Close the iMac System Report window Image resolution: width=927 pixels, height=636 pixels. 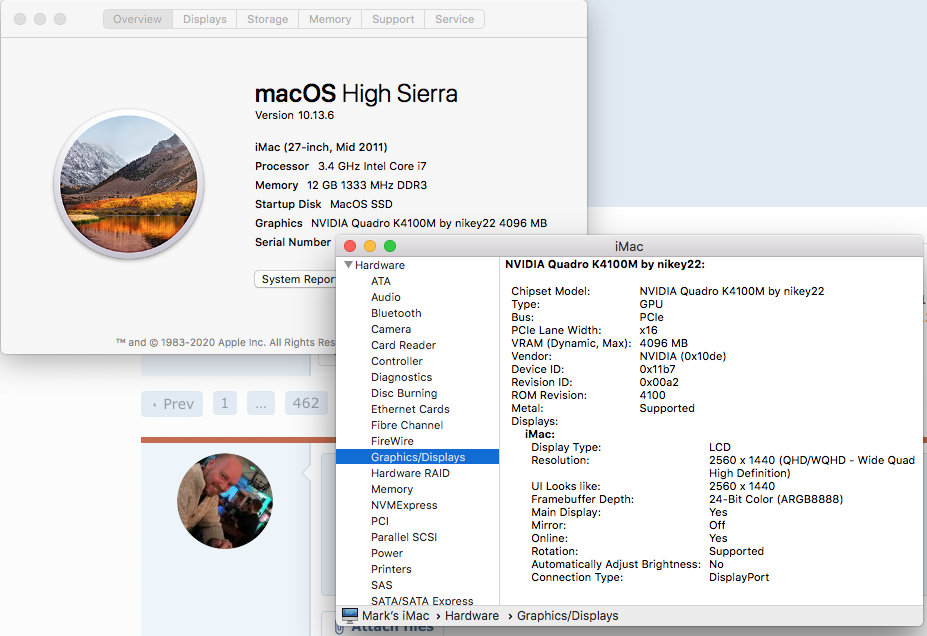click(350, 246)
